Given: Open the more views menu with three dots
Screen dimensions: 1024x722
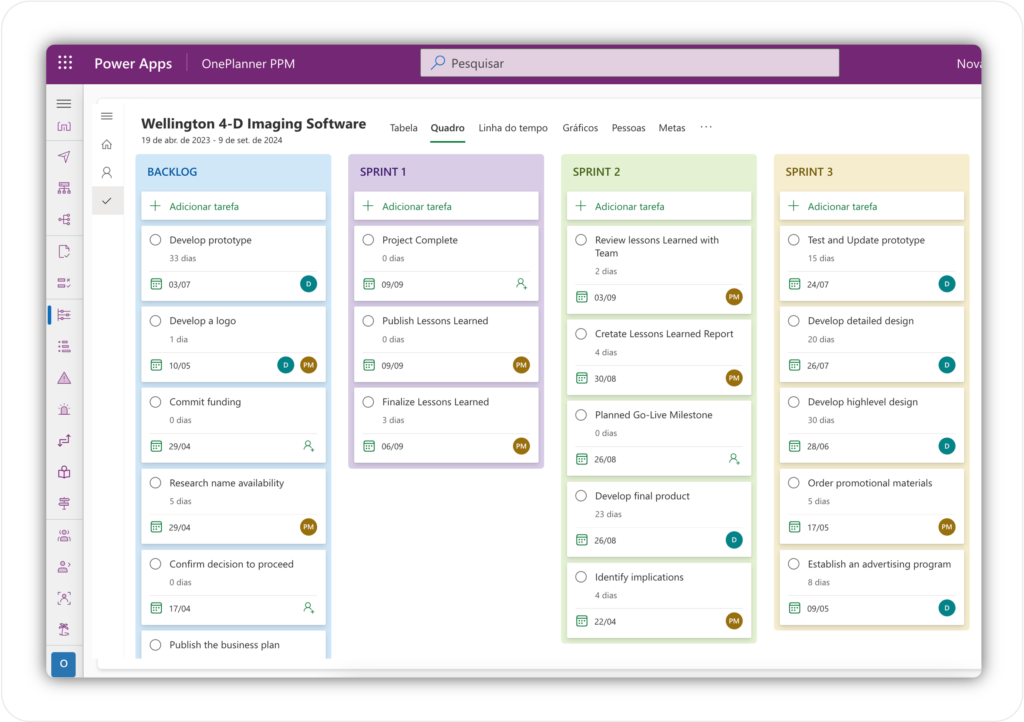Looking at the screenshot, I should click(706, 127).
